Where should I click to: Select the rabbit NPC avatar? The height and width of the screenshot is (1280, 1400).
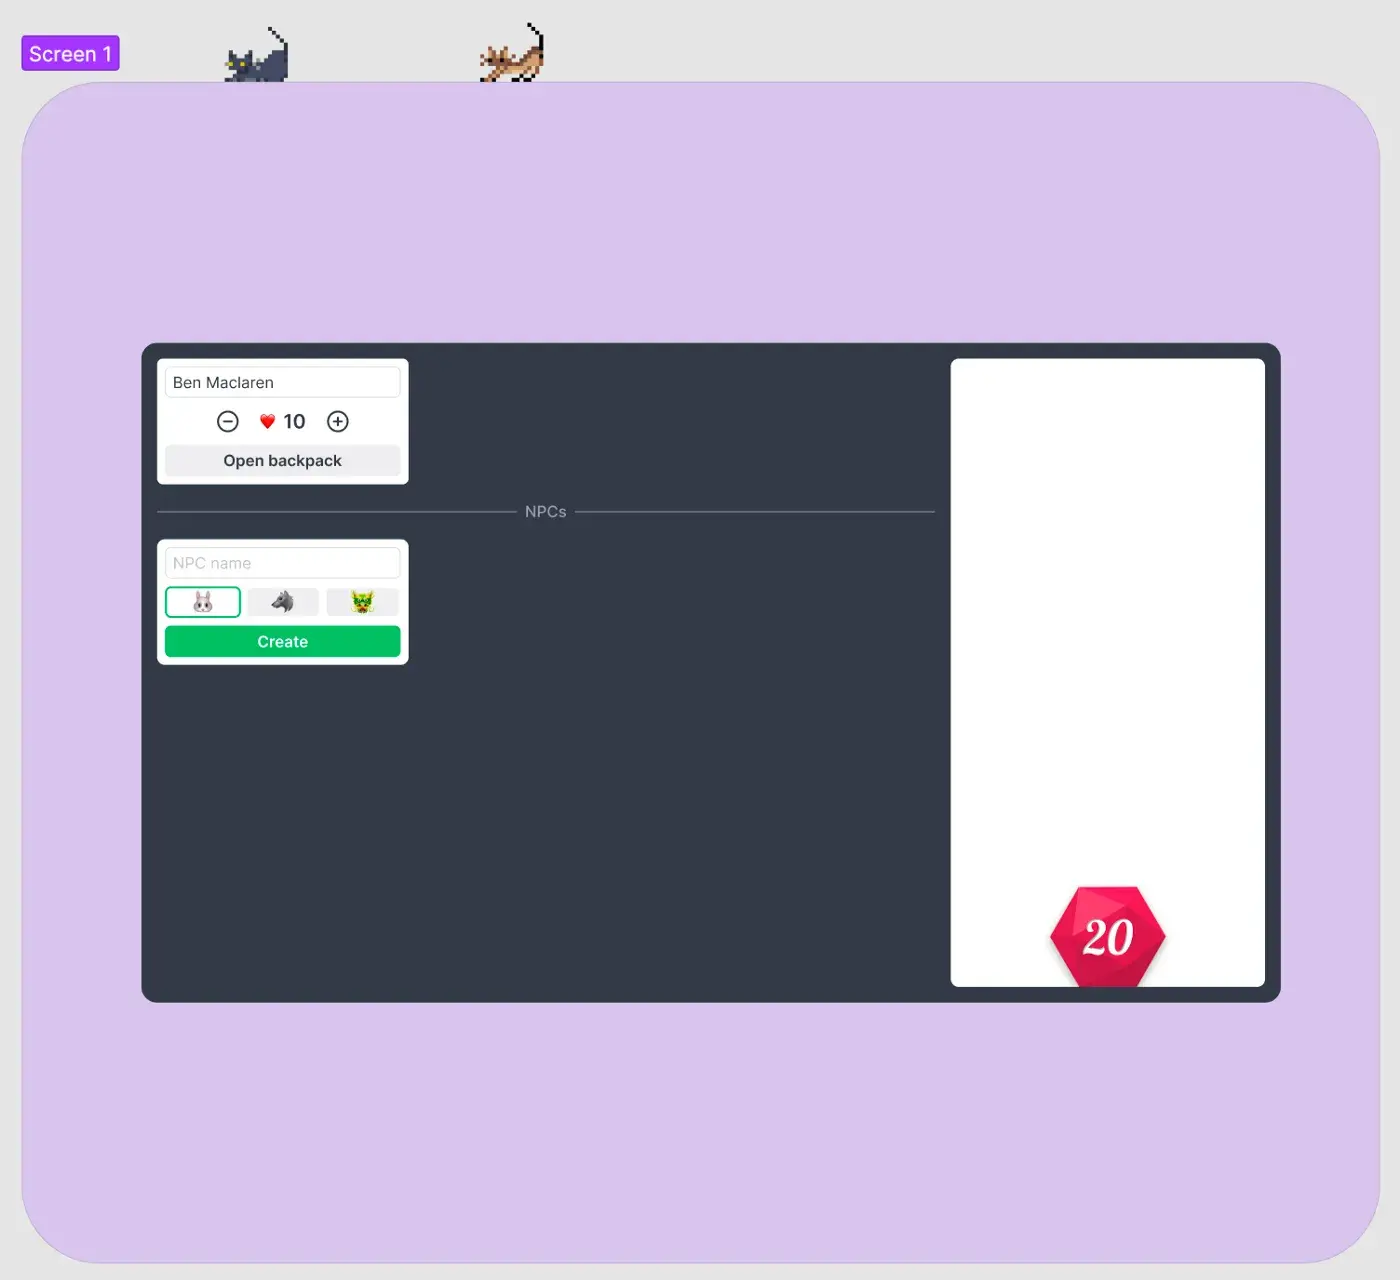203,602
